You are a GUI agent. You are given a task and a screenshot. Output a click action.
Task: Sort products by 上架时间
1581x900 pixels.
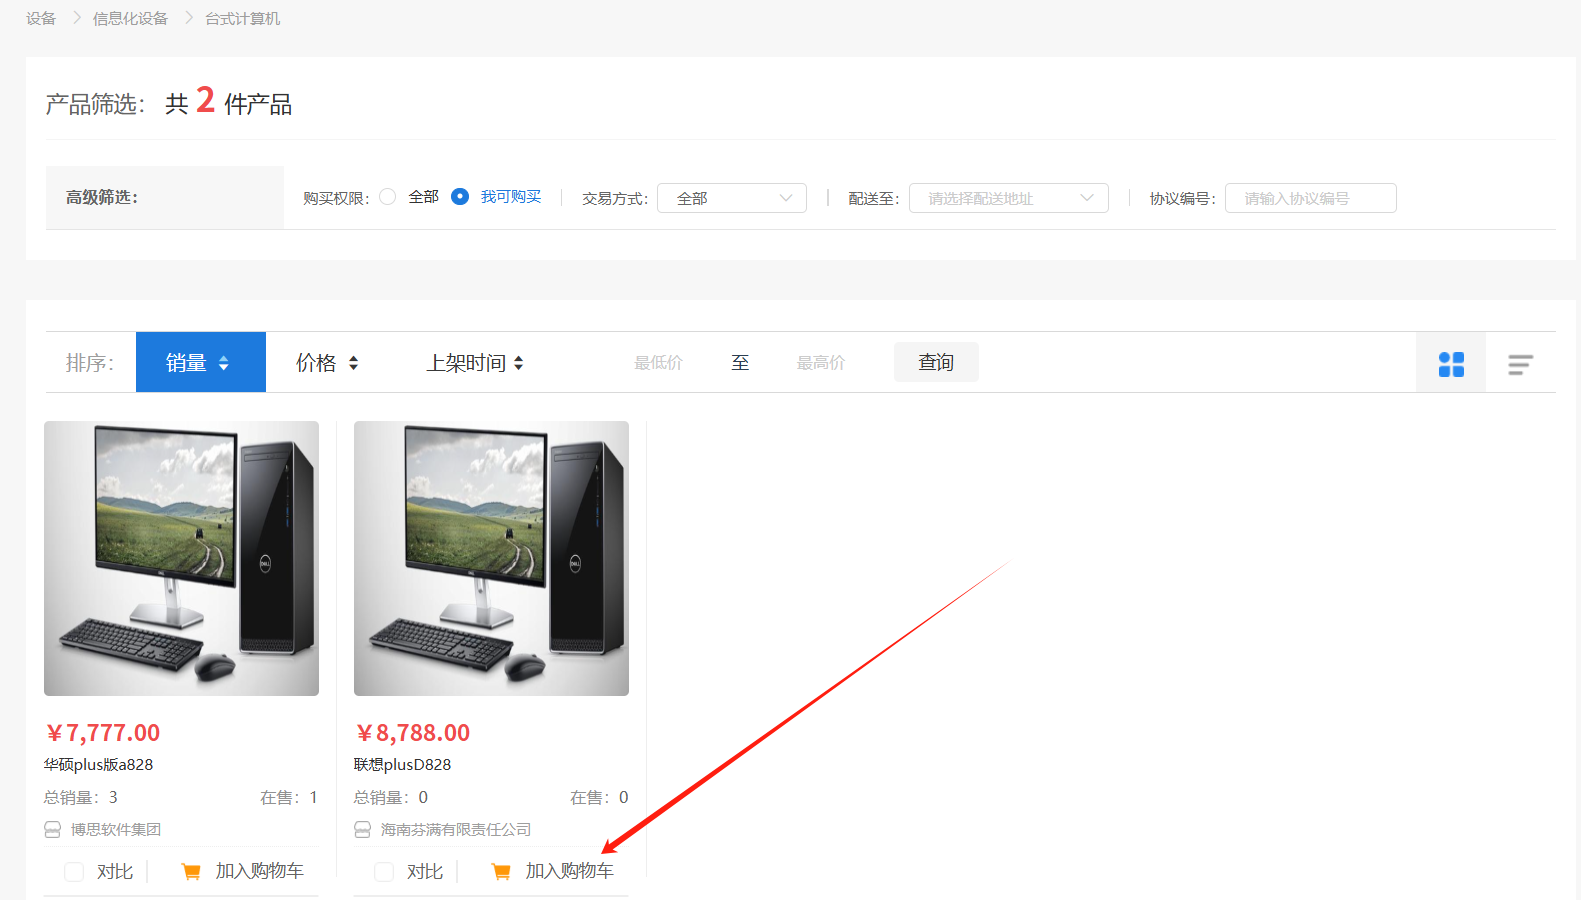click(x=475, y=362)
